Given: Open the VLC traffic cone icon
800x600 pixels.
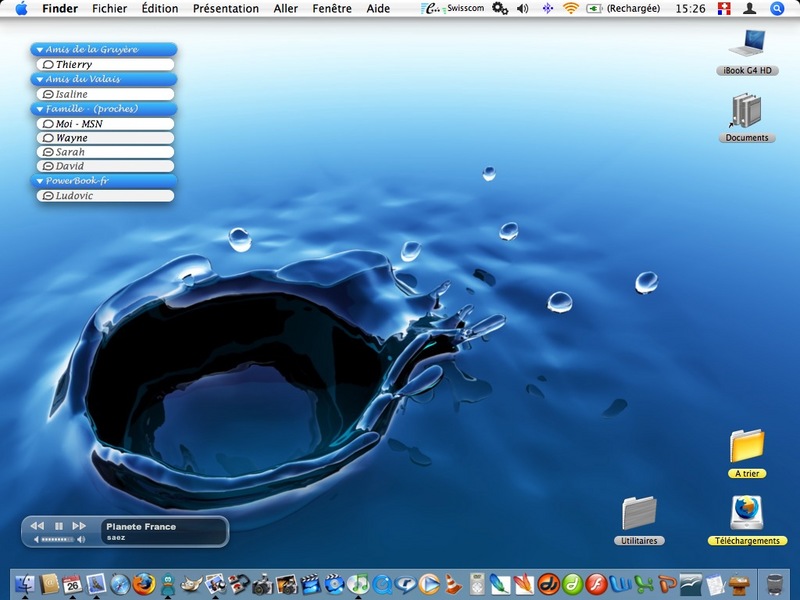Looking at the screenshot, I should (453, 584).
